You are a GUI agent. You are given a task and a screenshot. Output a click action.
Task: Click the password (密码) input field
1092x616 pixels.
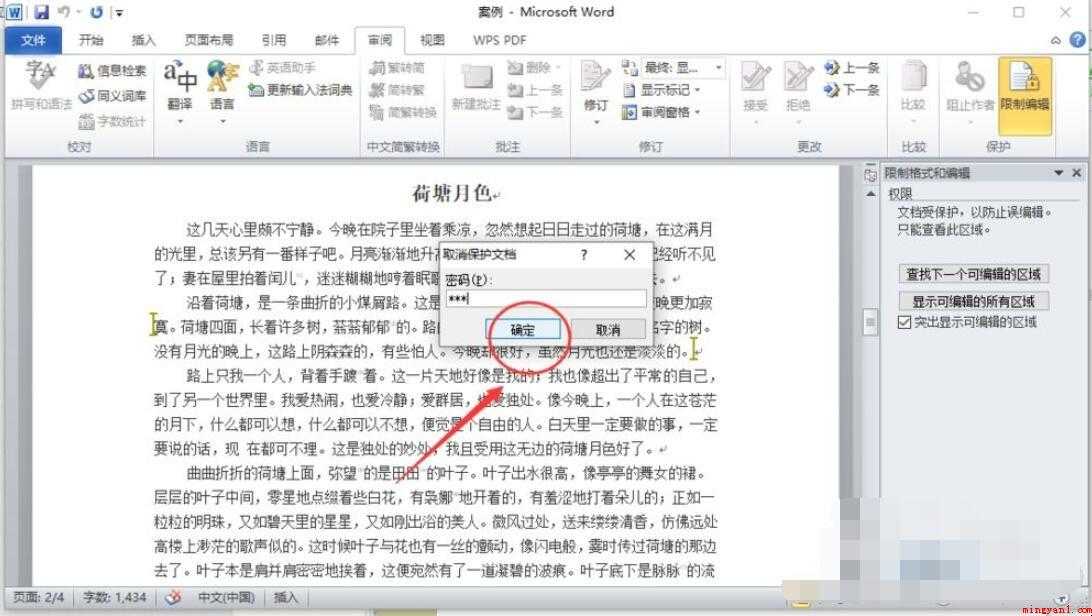tap(546, 299)
